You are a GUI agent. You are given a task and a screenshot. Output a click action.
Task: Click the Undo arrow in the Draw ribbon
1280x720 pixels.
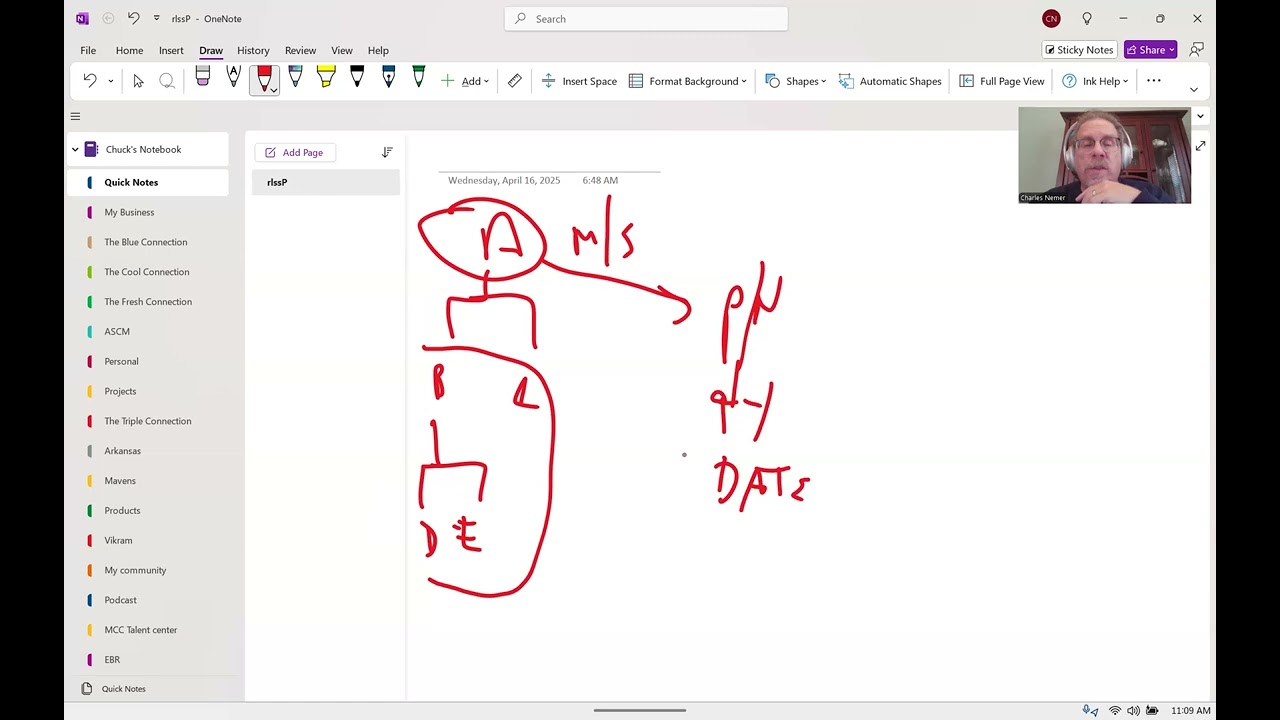pos(90,81)
